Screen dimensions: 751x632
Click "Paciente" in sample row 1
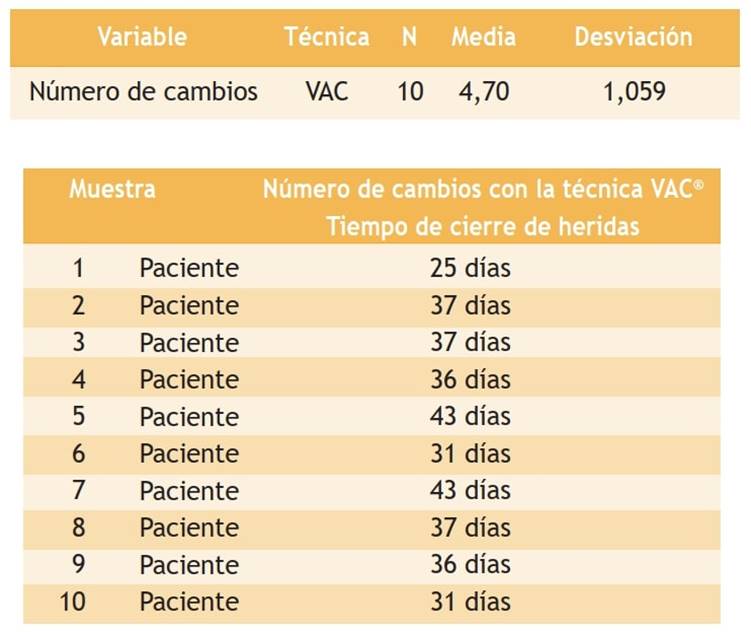tap(189, 268)
